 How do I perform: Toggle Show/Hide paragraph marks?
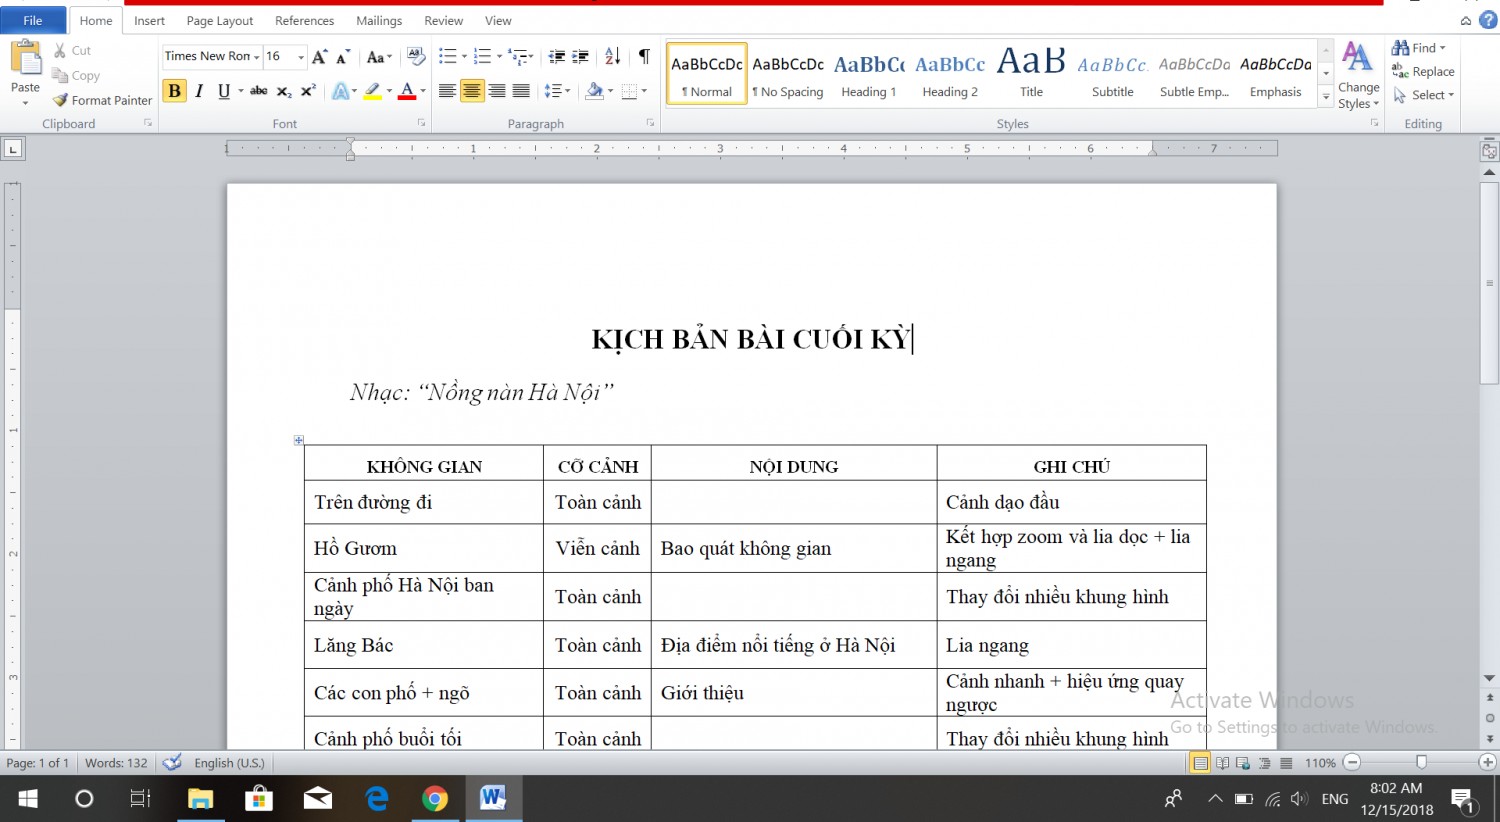click(x=644, y=57)
